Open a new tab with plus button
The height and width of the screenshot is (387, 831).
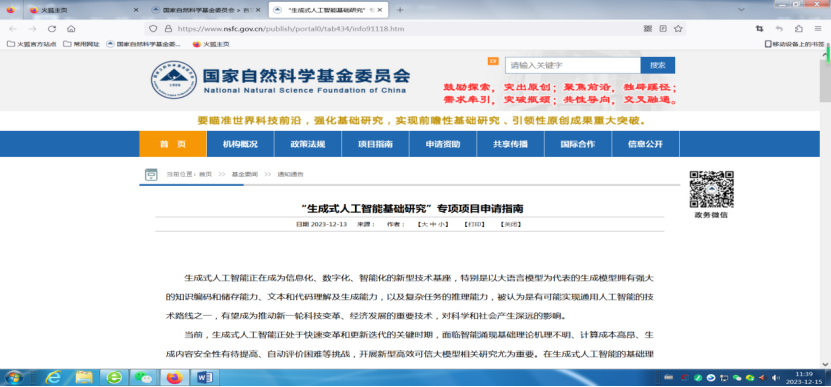(400, 10)
